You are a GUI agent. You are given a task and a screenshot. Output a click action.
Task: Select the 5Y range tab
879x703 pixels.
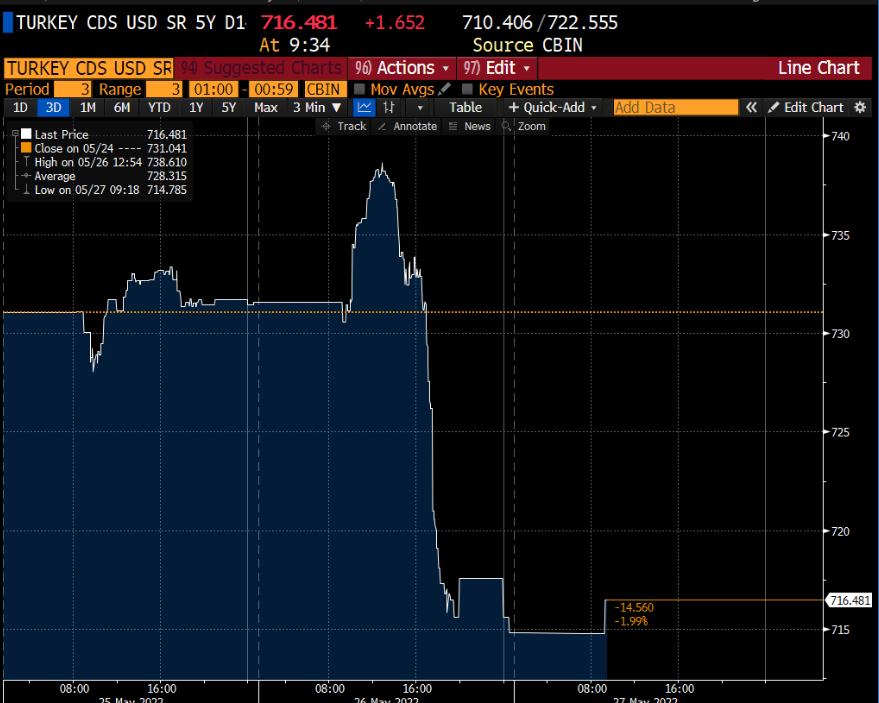[229, 107]
